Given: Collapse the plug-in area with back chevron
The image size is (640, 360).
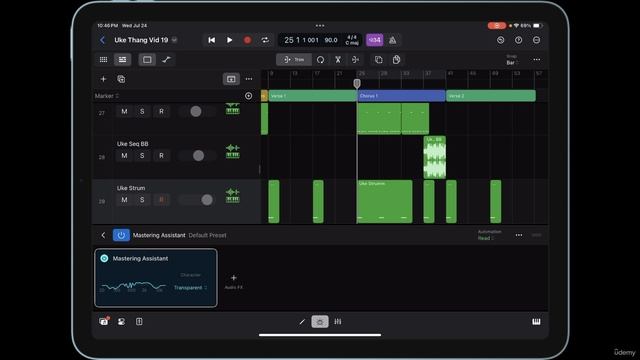Looking at the screenshot, I should point(103,235).
